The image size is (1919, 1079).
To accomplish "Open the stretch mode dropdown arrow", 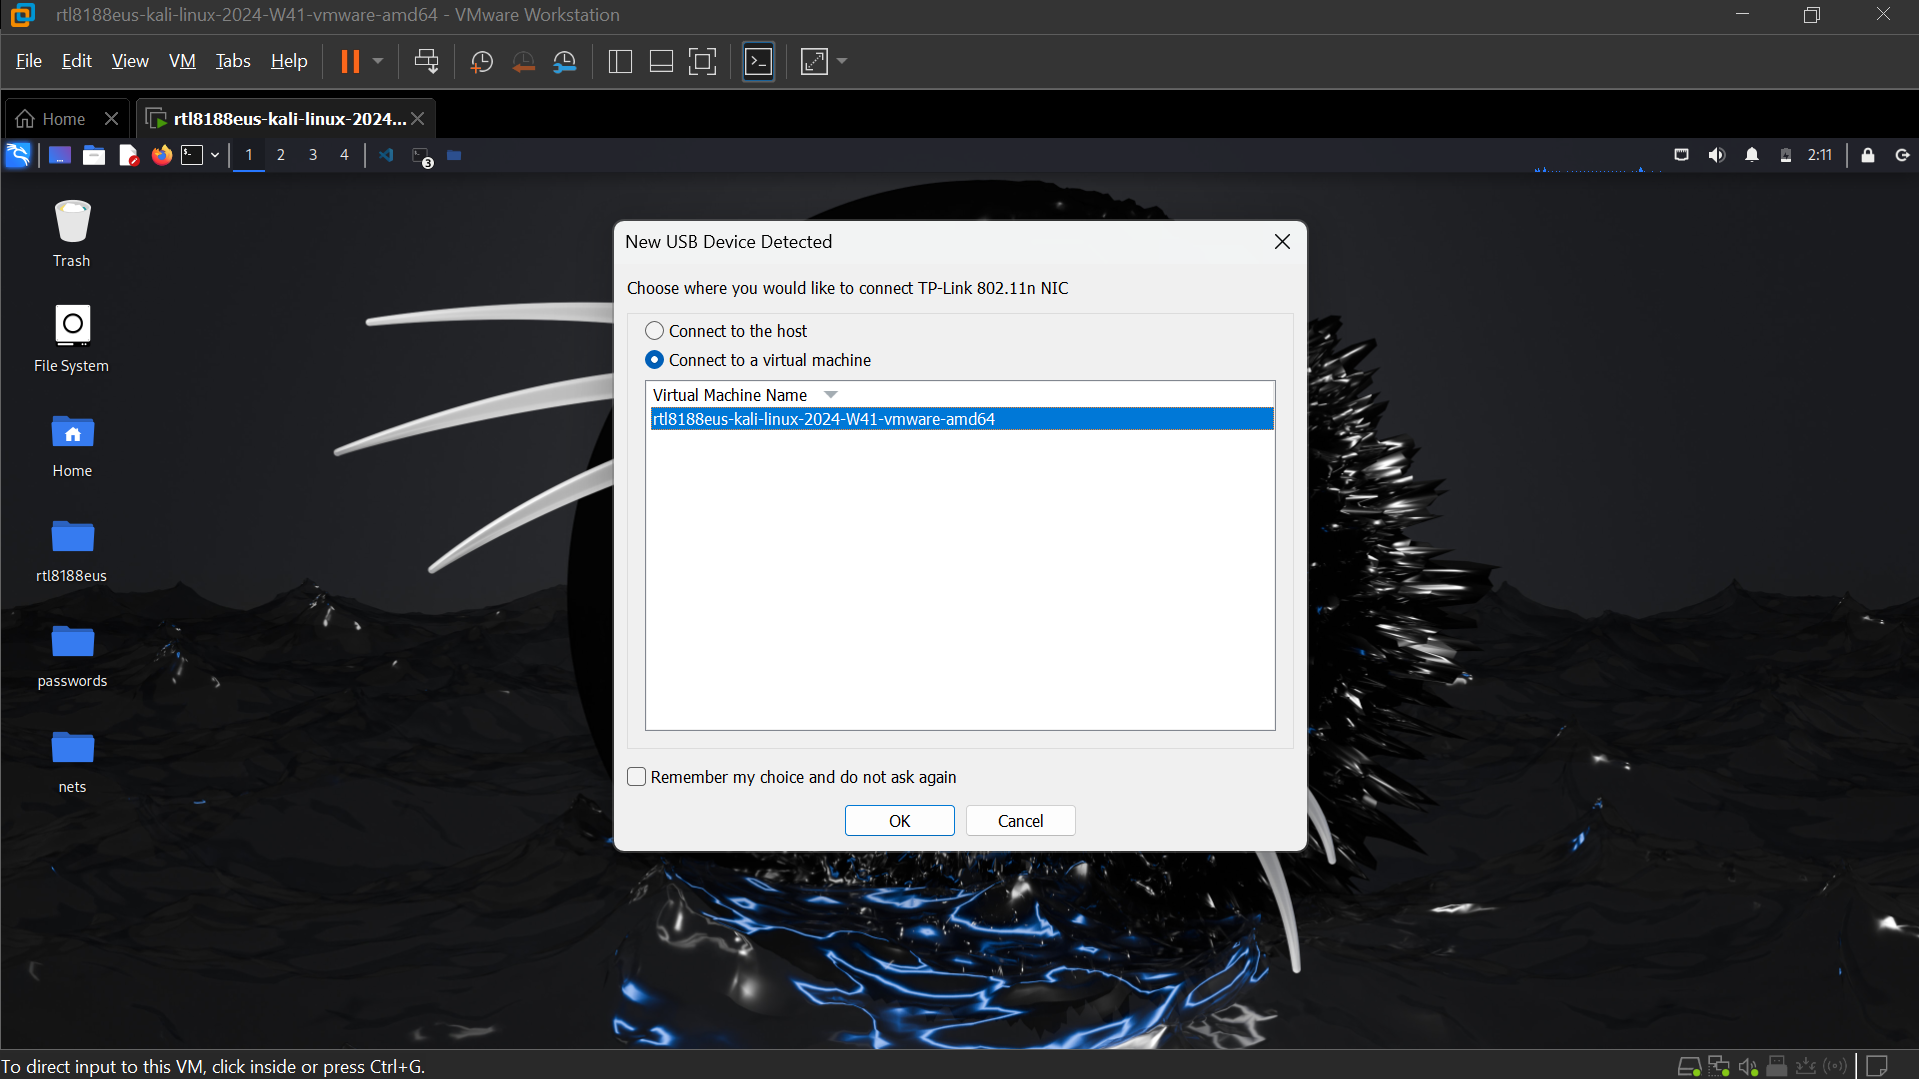I will tap(842, 62).
